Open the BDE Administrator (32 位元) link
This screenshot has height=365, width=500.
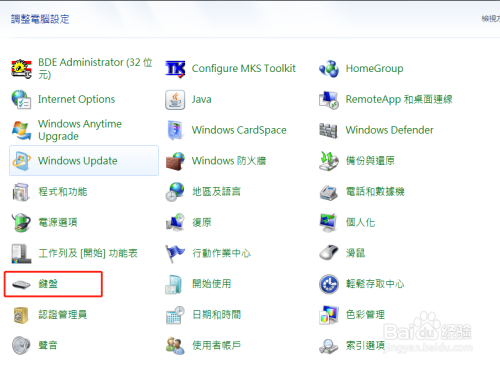[x=95, y=68]
